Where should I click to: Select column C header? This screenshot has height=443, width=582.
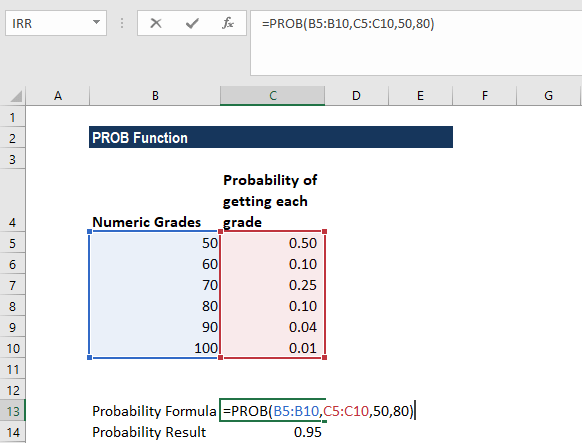tap(272, 96)
